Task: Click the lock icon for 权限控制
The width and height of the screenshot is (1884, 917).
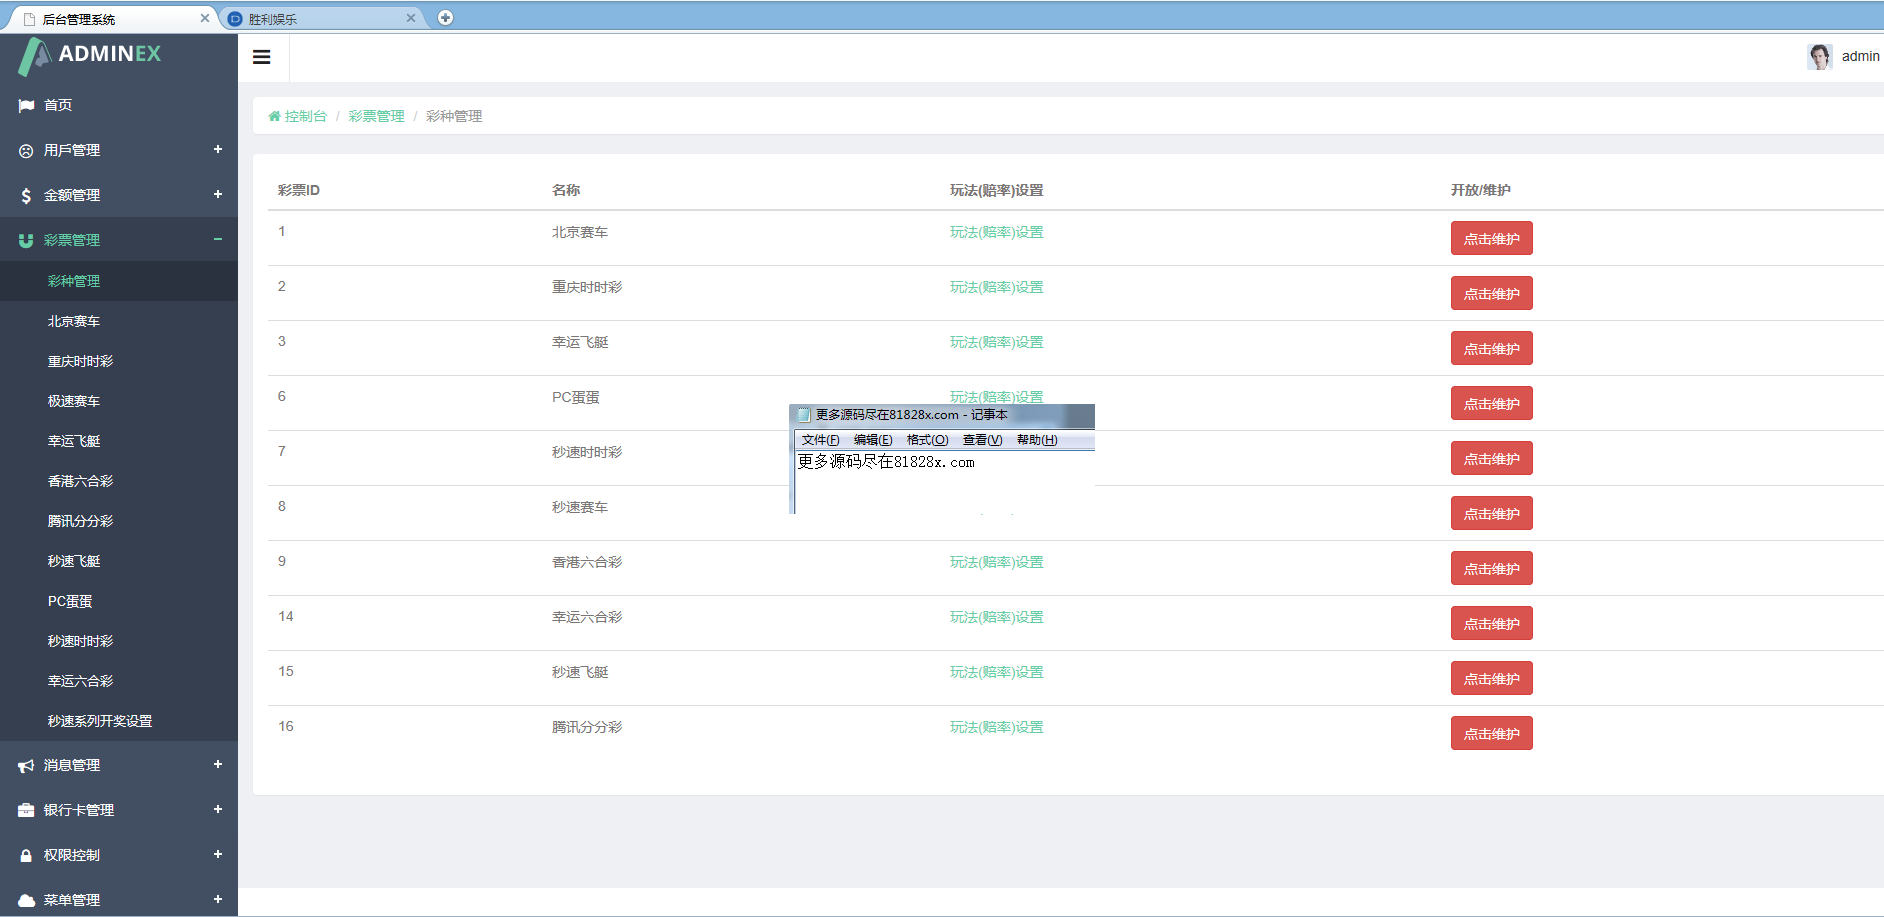Action: click(26, 856)
